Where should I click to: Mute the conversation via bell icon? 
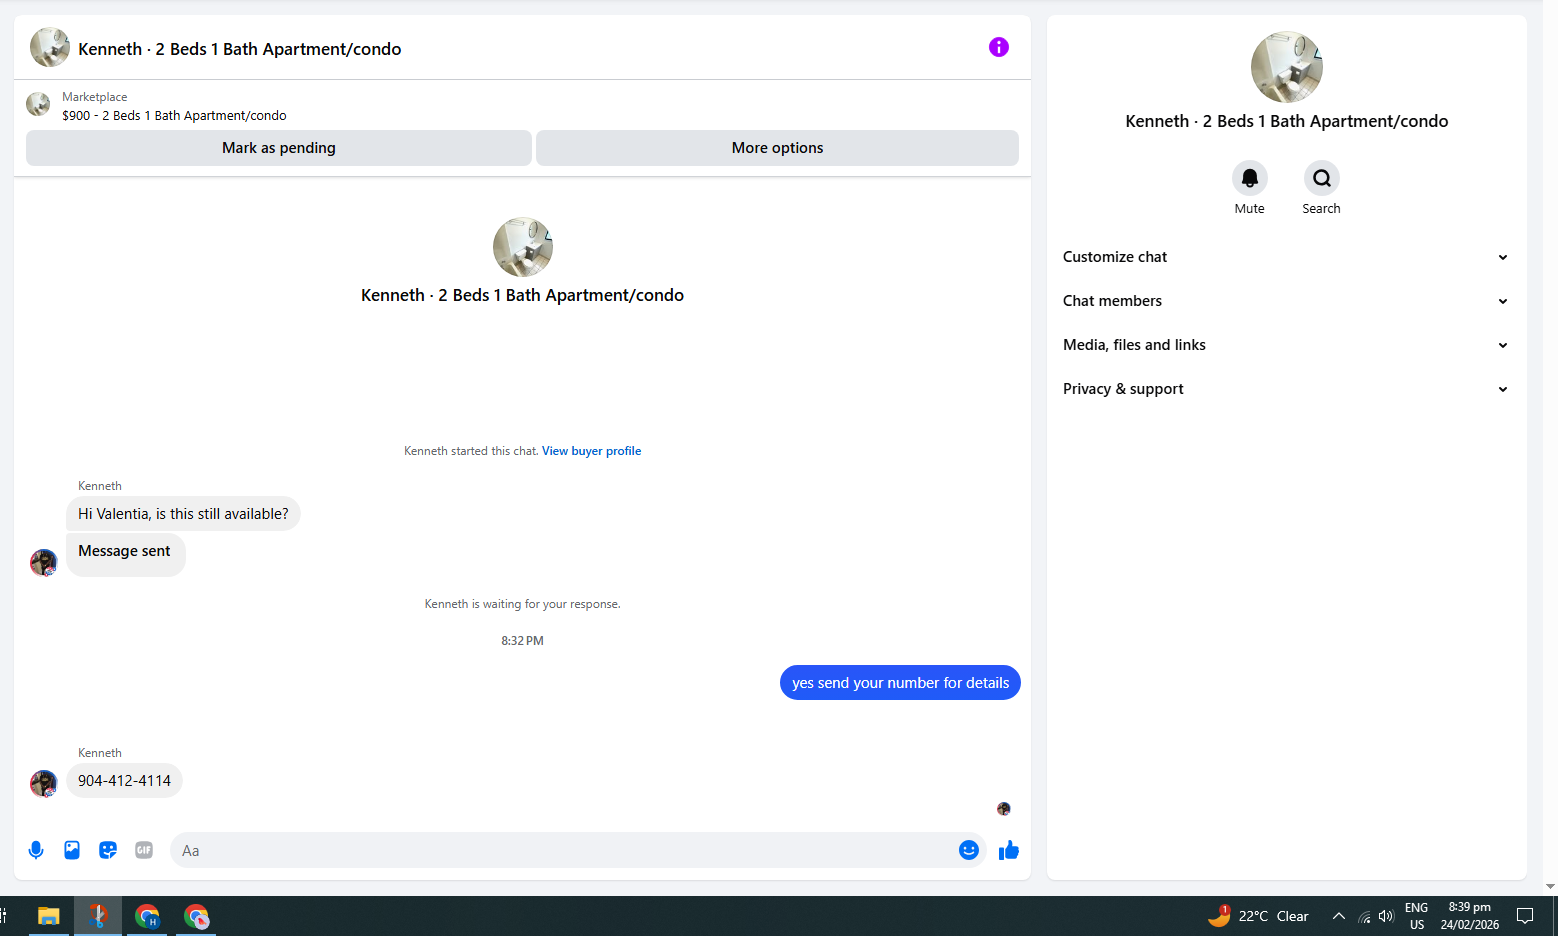pos(1249,178)
